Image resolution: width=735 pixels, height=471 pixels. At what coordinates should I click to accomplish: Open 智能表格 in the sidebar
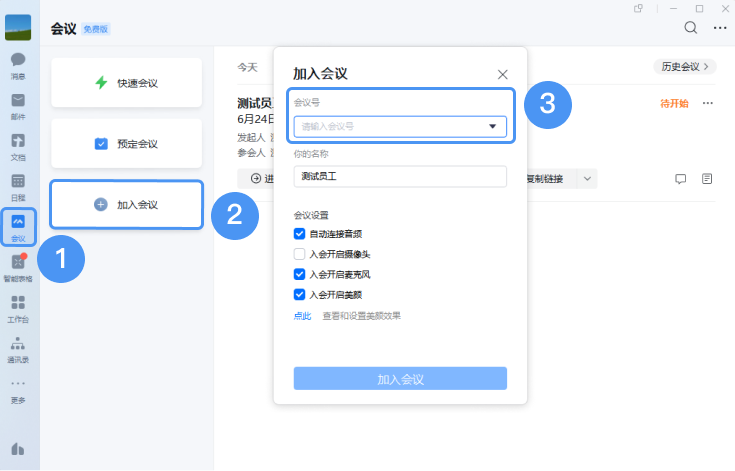(x=18, y=268)
